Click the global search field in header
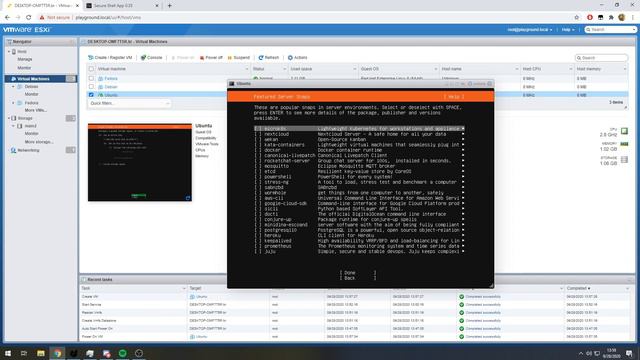The width and height of the screenshot is (640, 360). coord(610,30)
